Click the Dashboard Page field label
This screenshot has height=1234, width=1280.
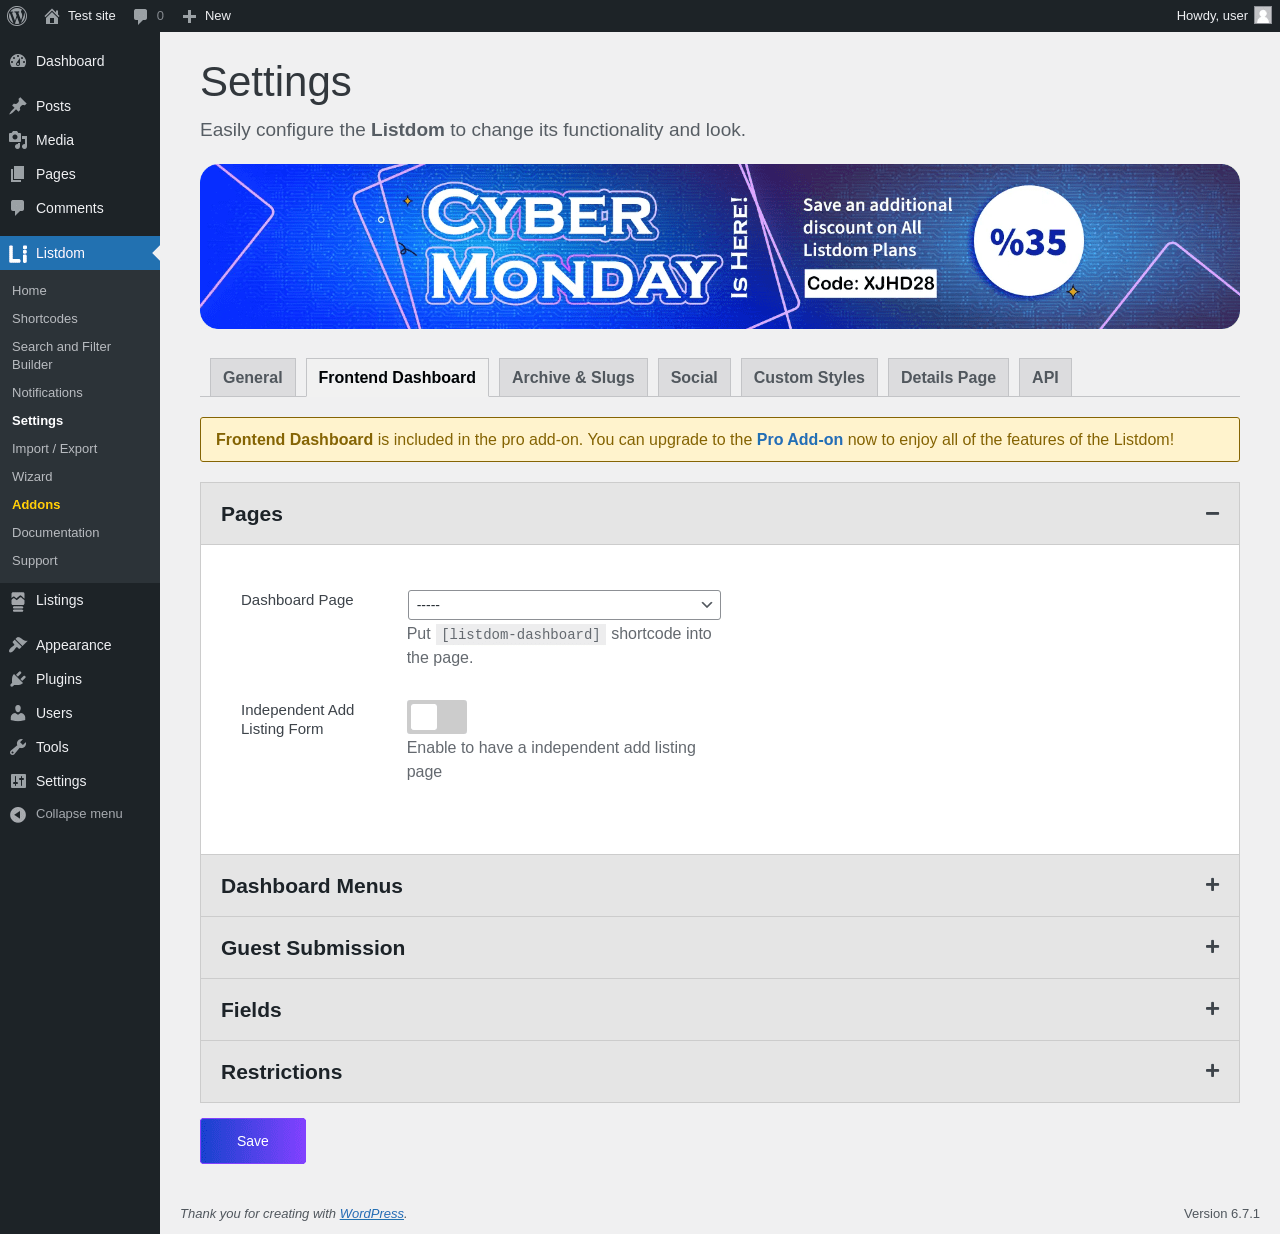[297, 600]
